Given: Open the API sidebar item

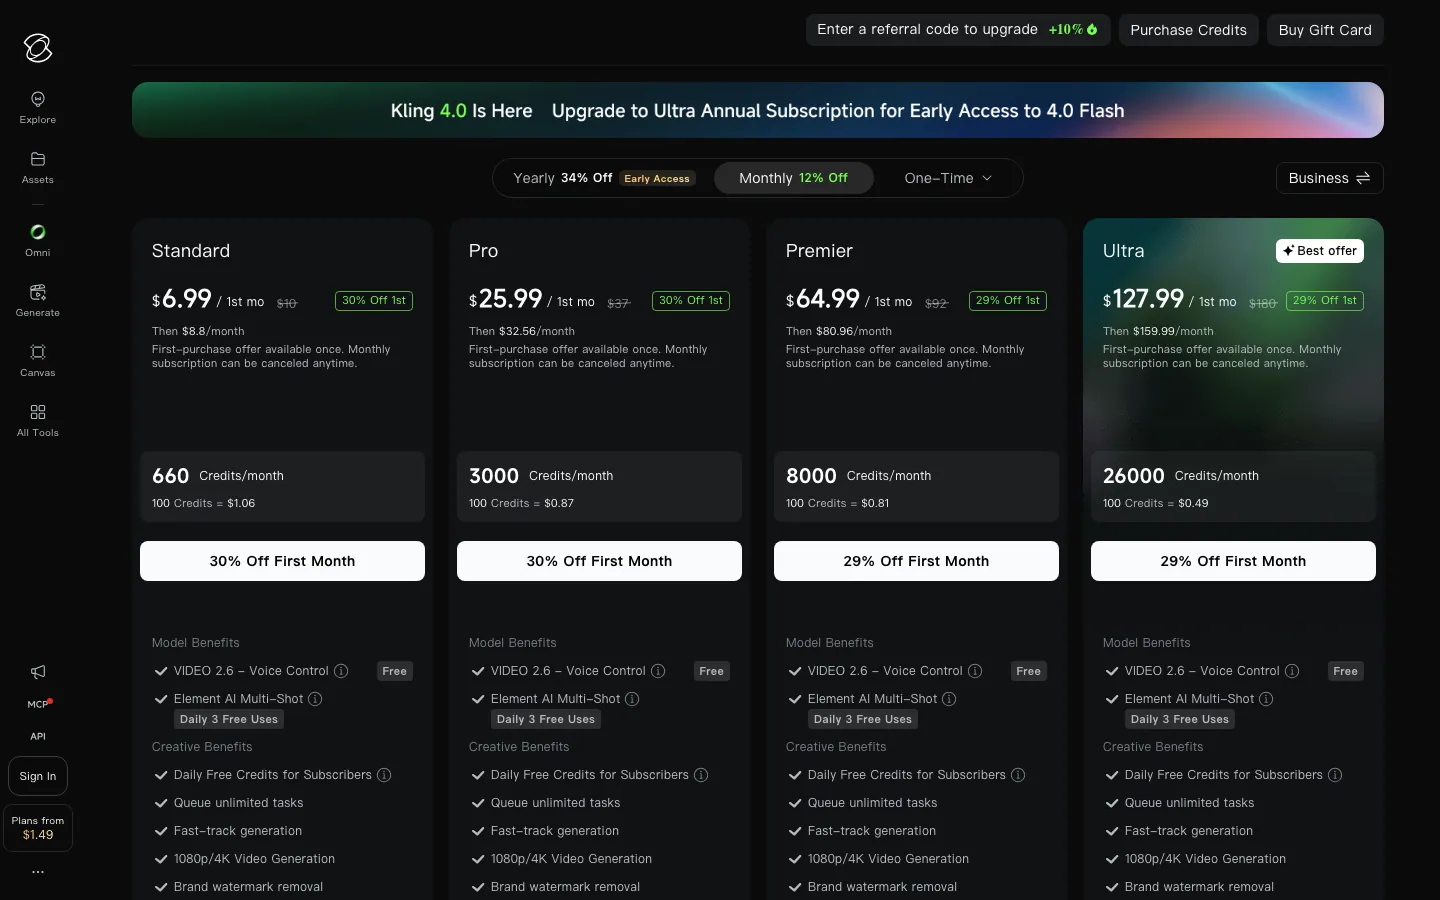Looking at the screenshot, I should point(38,736).
